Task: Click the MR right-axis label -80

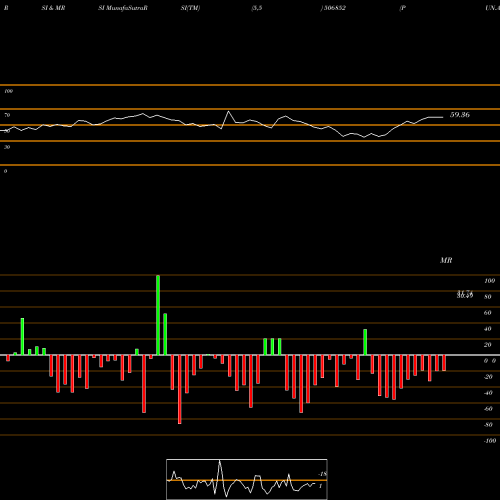Action: 488,425
